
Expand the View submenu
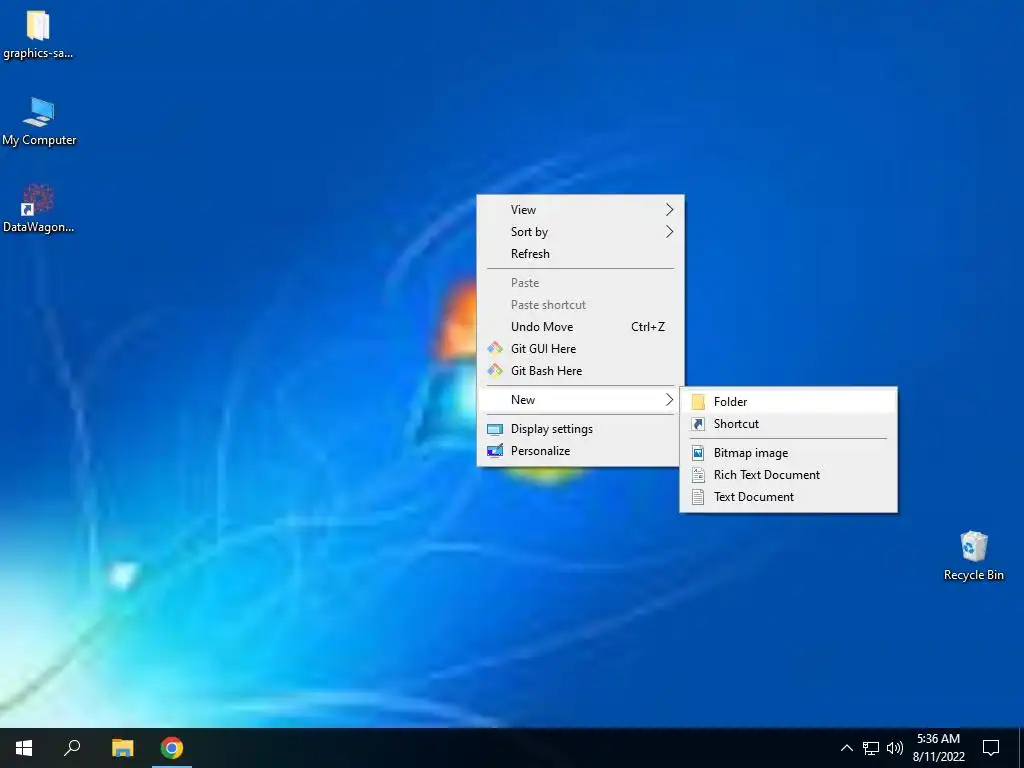click(581, 210)
